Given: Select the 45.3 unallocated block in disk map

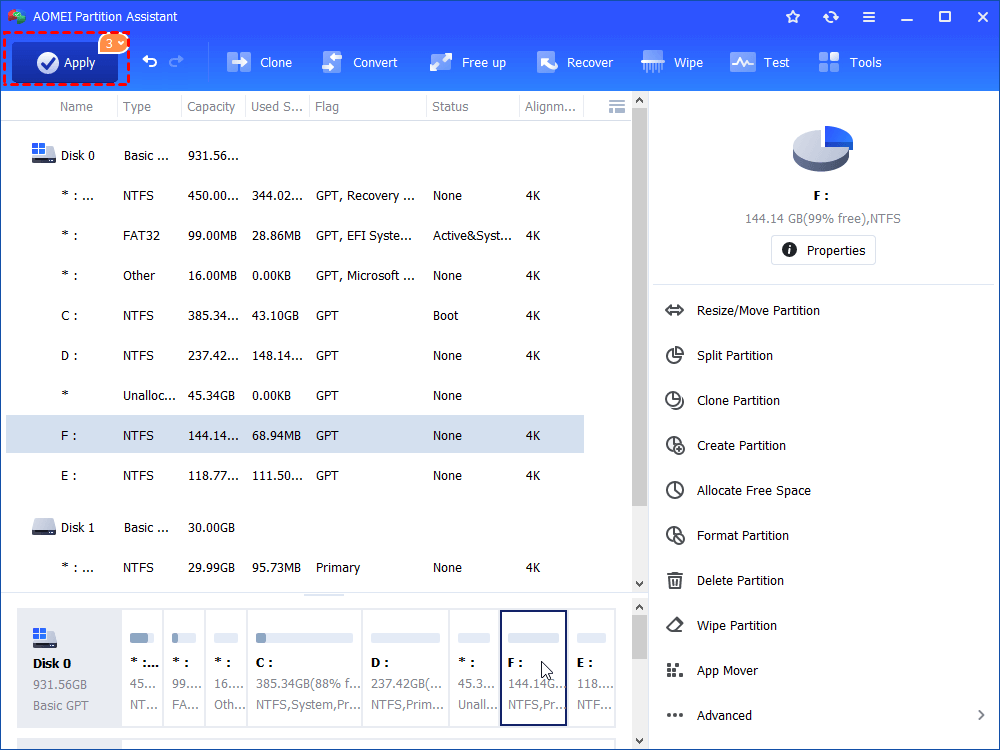Looking at the screenshot, I should [474, 668].
